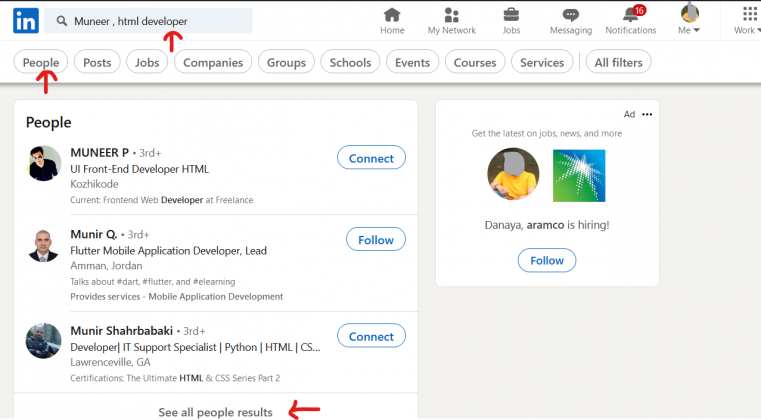Select the Schools filter
Viewport: 761px width, 420px height.
(350, 62)
